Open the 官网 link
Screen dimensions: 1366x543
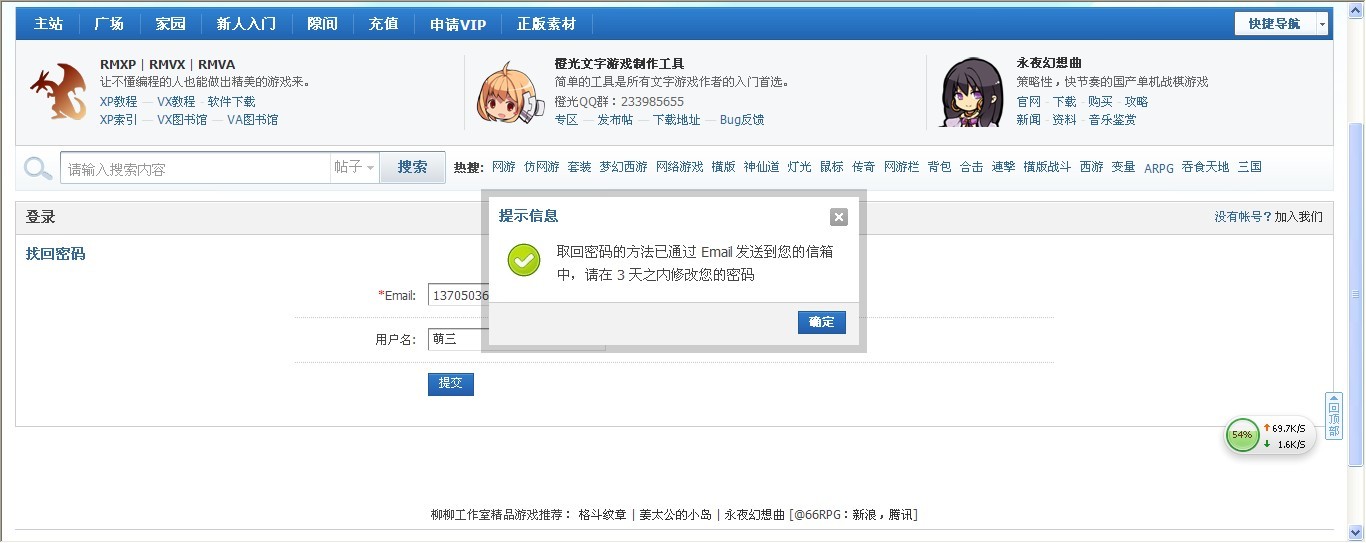[x=1029, y=102]
